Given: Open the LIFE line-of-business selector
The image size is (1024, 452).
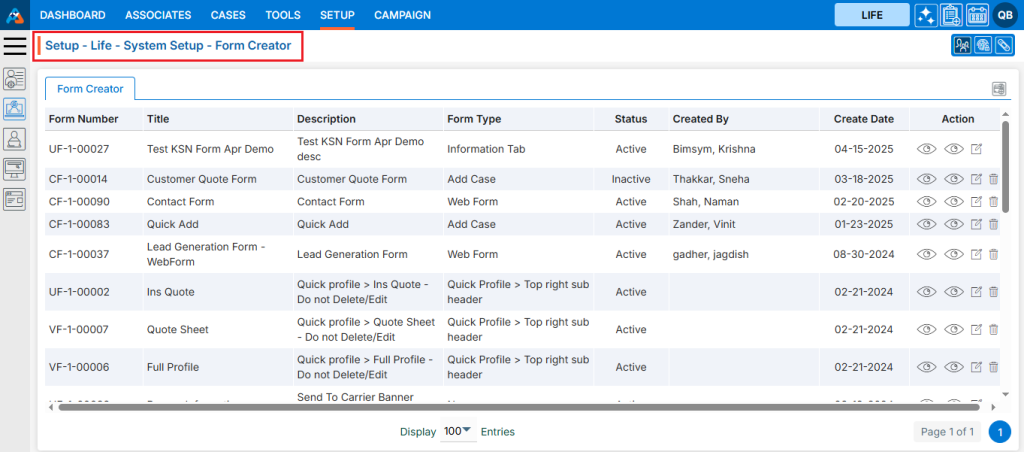Looking at the screenshot, I should point(871,15).
